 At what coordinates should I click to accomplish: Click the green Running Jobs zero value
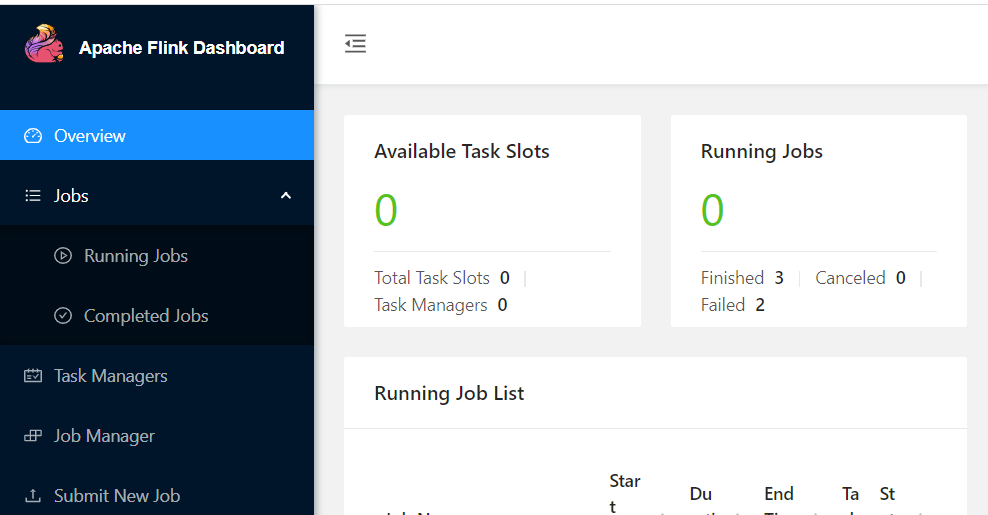(x=712, y=210)
